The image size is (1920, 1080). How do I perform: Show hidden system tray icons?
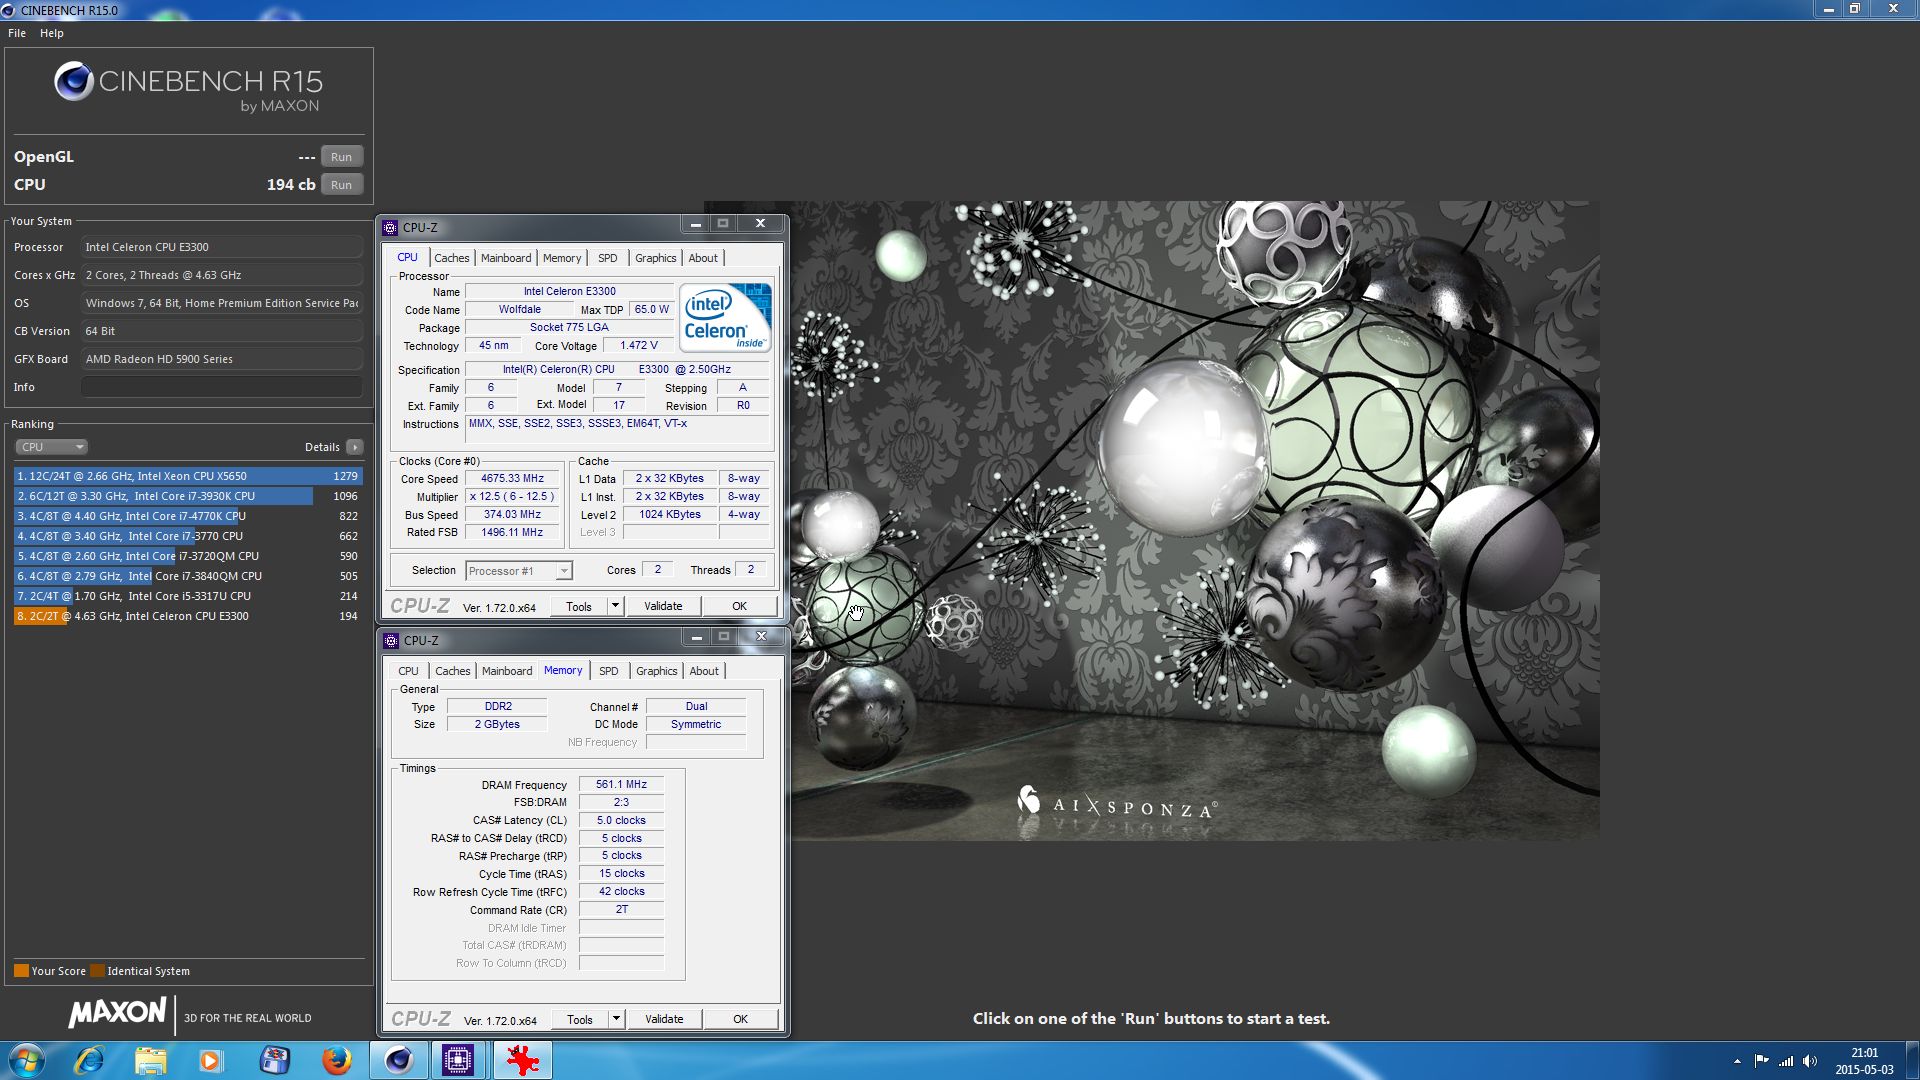pyautogui.click(x=1737, y=1061)
